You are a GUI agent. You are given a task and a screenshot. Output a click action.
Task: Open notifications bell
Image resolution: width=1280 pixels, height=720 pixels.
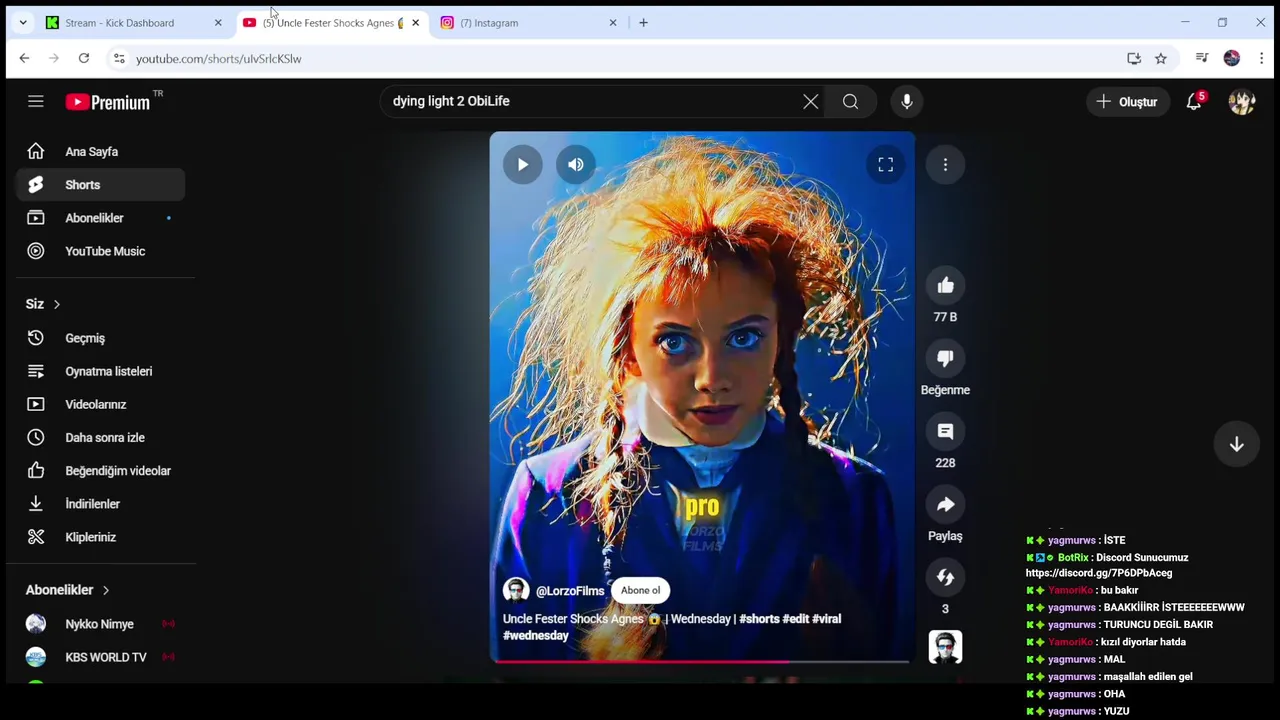[x=1194, y=101]
